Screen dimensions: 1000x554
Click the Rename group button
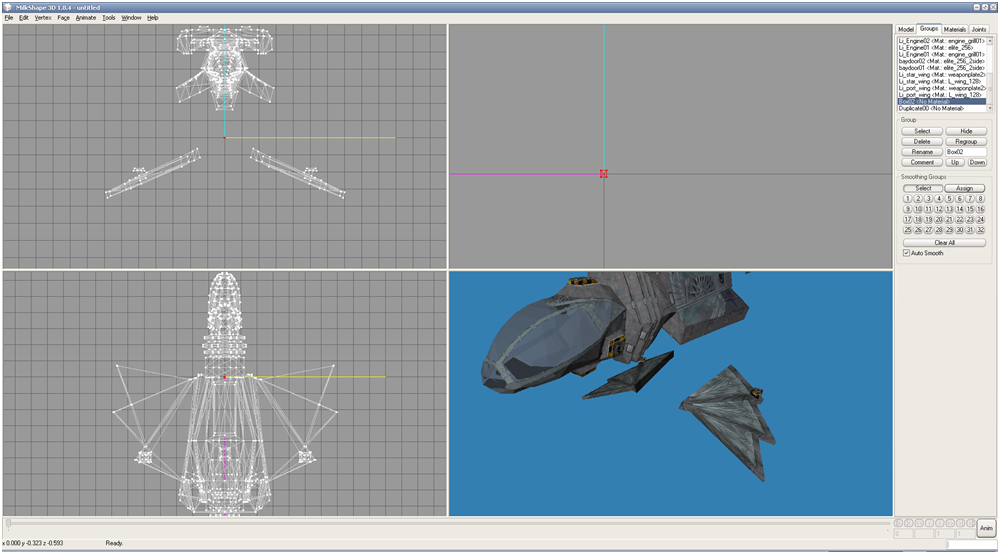(922, 152)
